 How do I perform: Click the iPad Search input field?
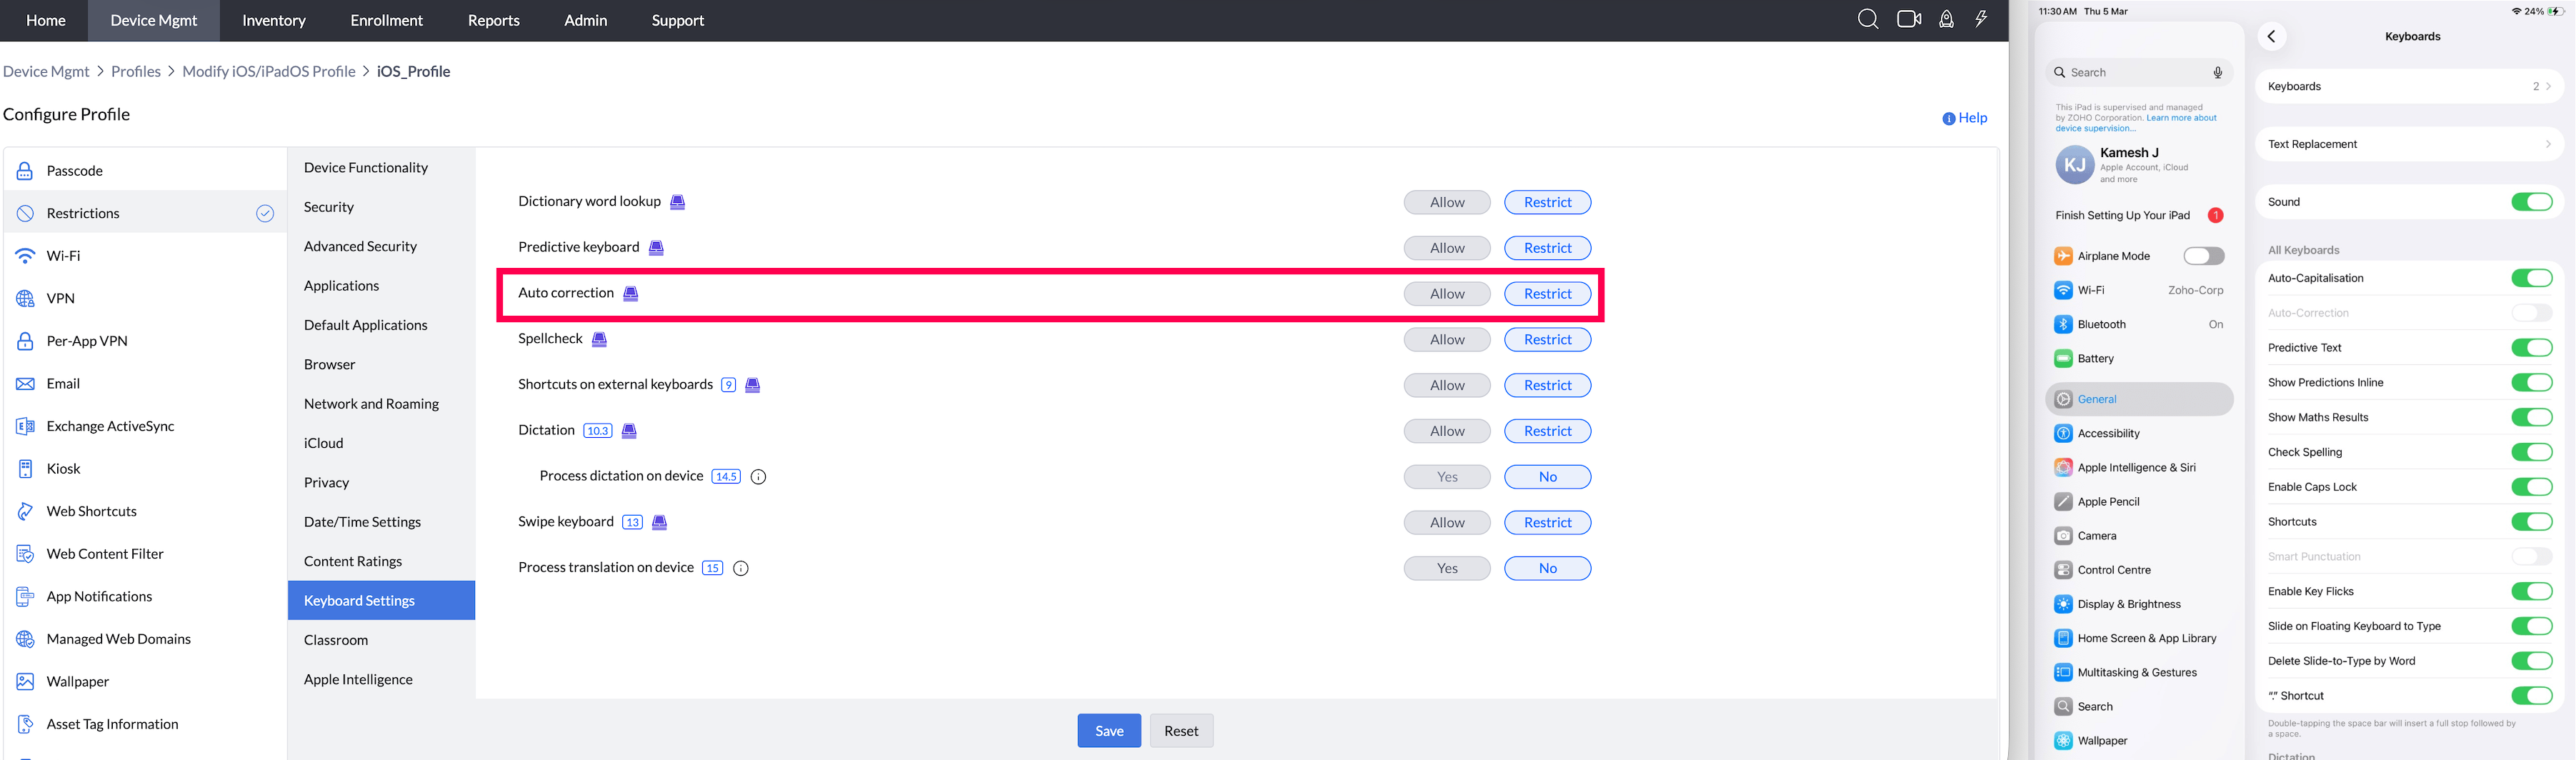(2138, 72)
